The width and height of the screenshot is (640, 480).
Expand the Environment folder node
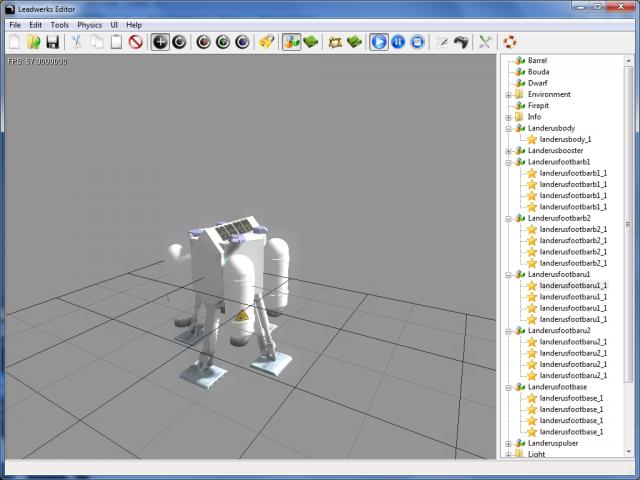coord(508,94)
